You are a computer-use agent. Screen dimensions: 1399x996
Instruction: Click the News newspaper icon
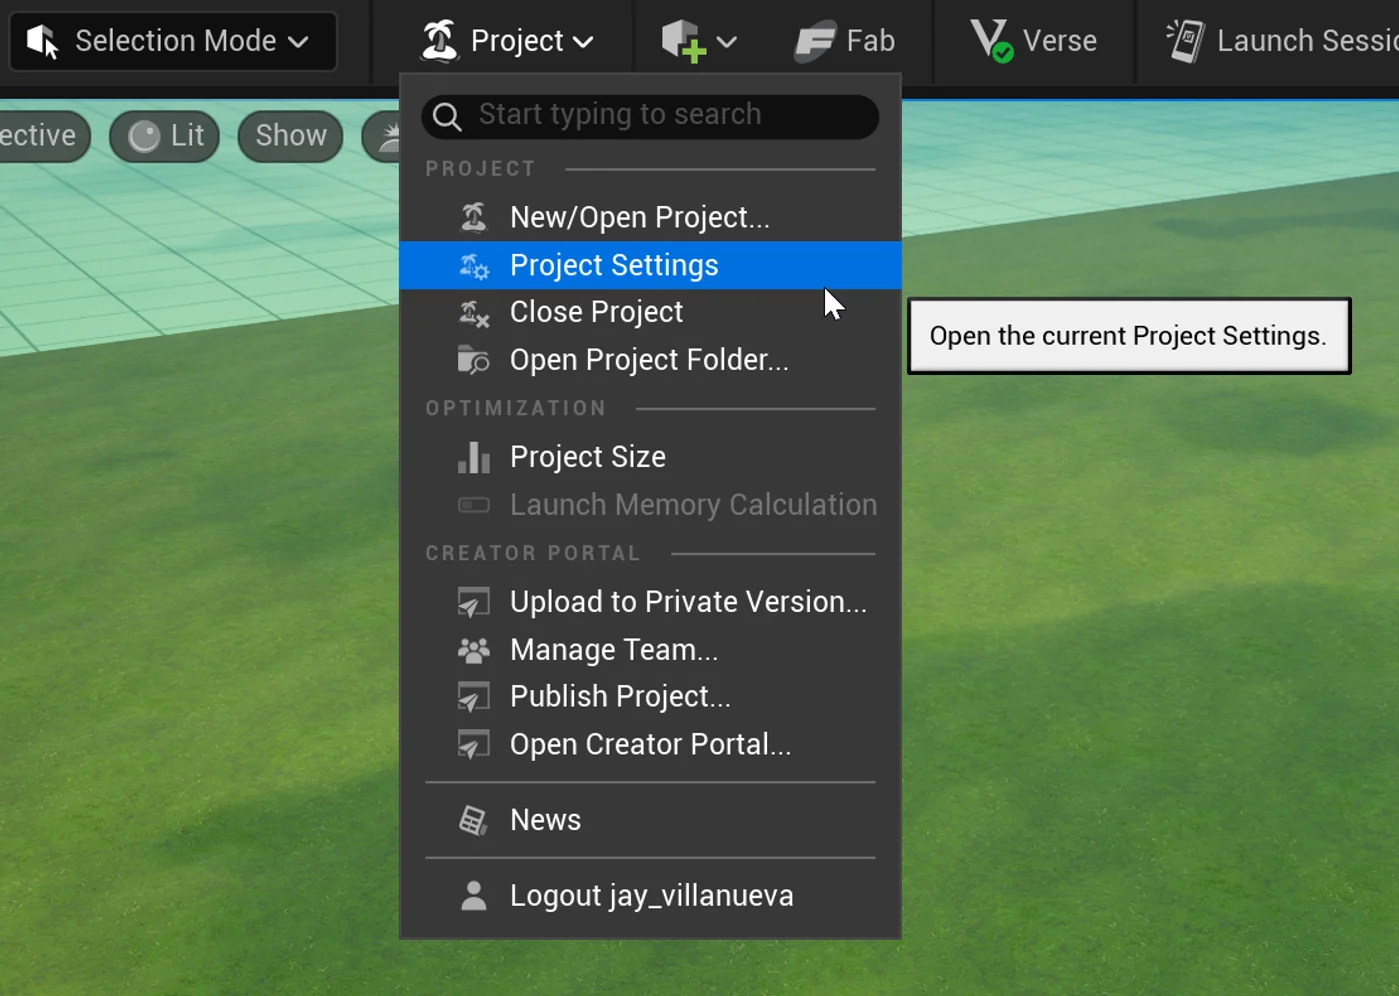coord(473,821)
